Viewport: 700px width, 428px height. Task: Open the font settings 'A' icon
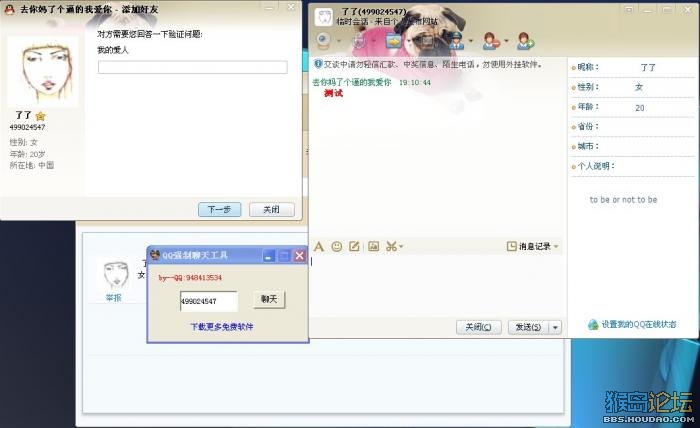pos(319,246)
